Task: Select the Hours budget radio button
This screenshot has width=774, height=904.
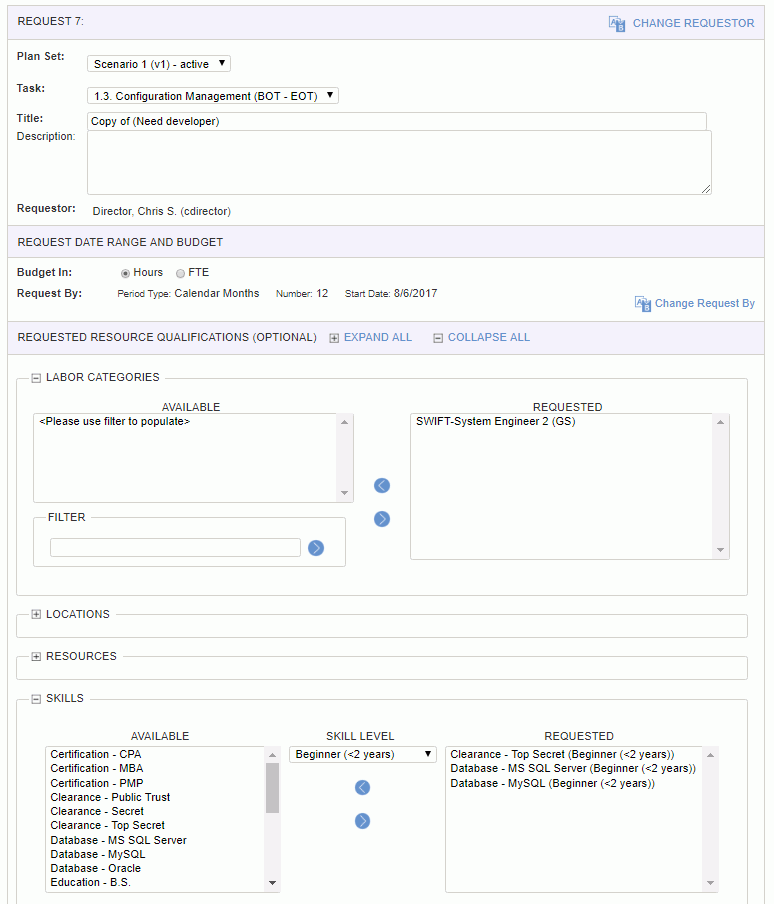Action: (125, 273)
